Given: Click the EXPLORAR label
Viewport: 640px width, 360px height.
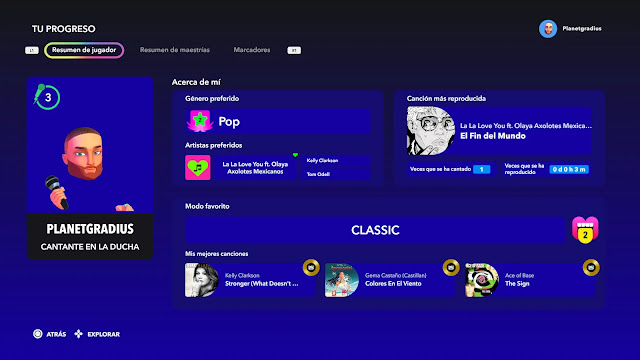Looking at the screenshot, I should coord(104,334).
